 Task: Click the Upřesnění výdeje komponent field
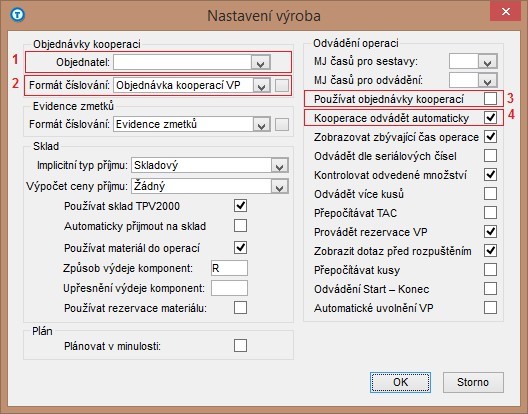(x=229, y=288)
